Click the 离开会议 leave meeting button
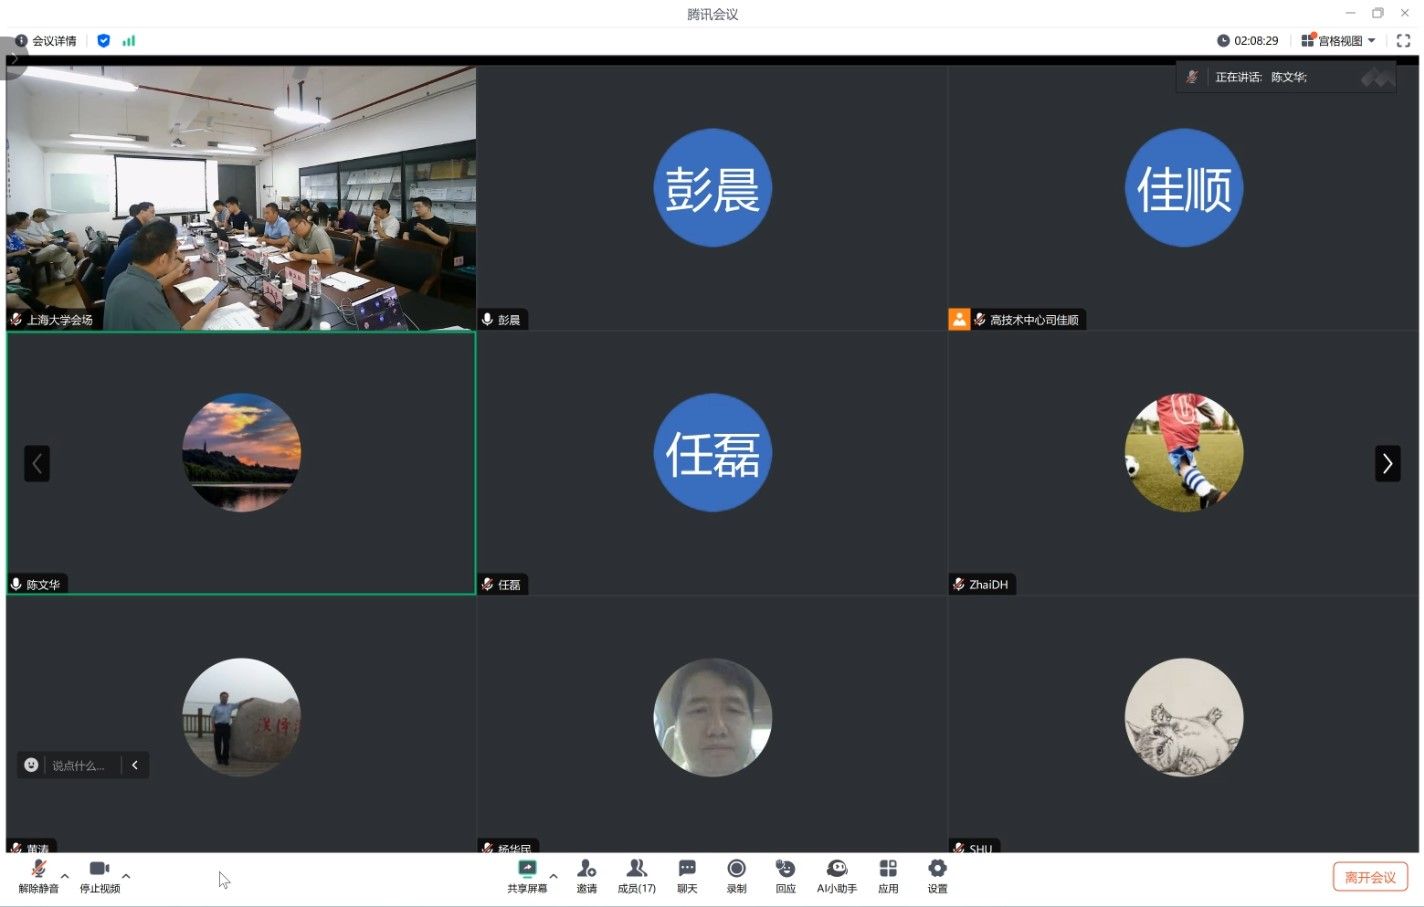This screenshot has height=907, width=1424. (1370, 877)
